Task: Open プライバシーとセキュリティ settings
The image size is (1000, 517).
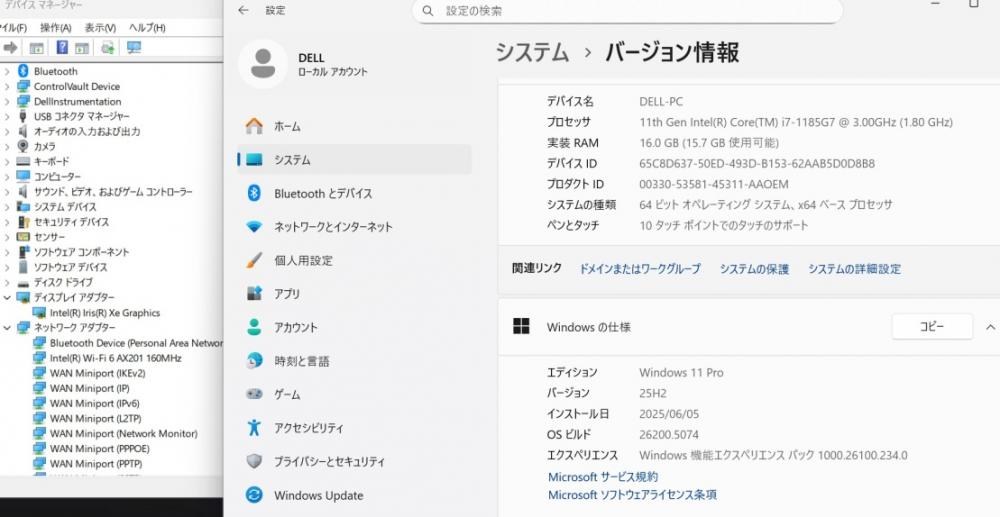Action: click(354, 462)
